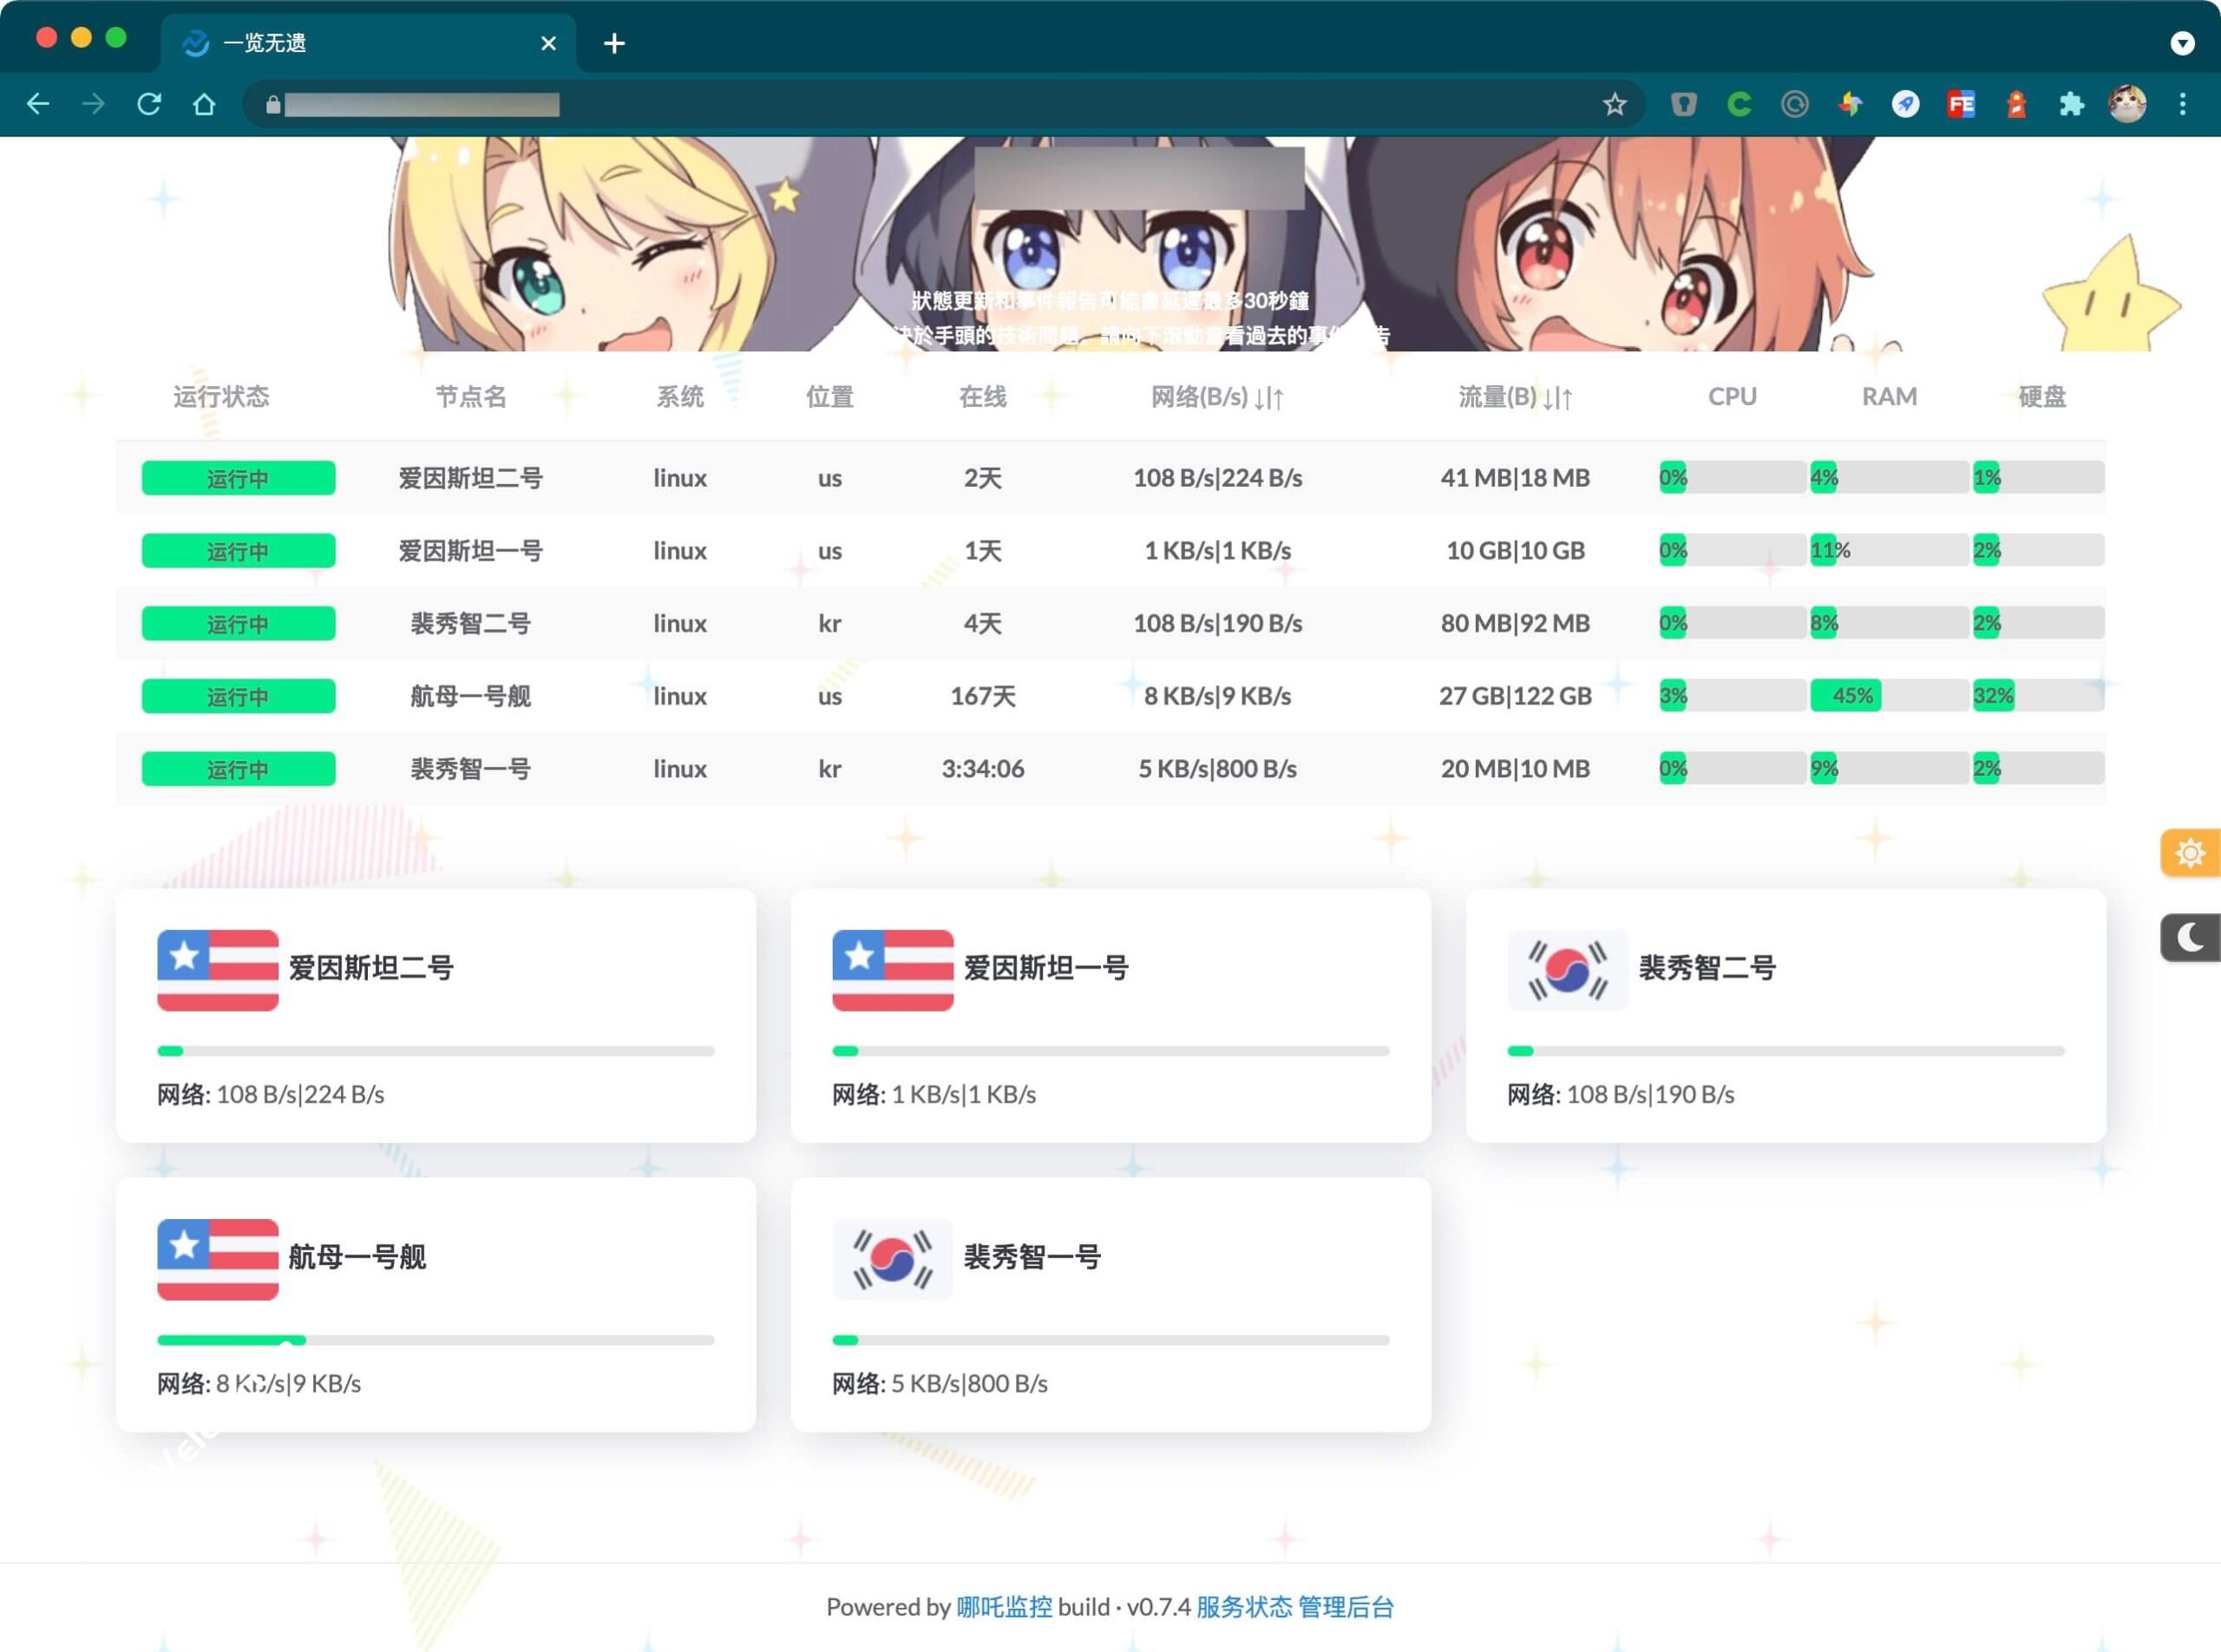Open the shield extension icon
Image resolution: width=2221 pixels, height=1652 pixels.
coord(1684,104)
